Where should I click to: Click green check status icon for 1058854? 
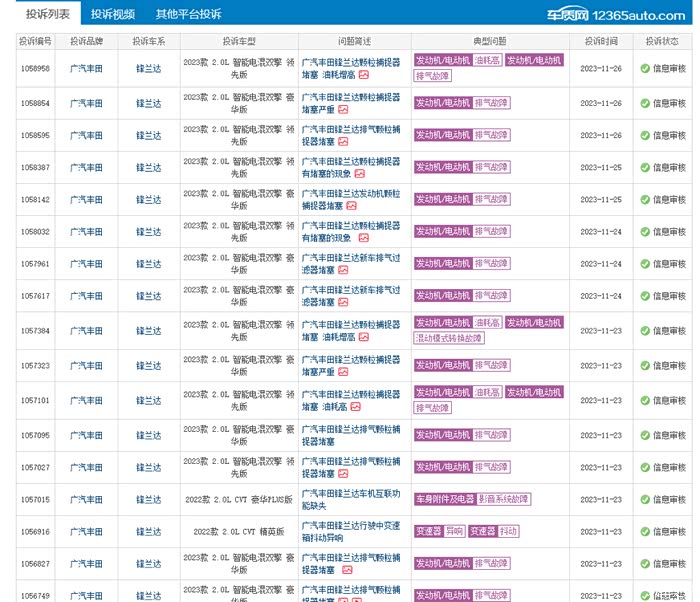tap(645, 104)
